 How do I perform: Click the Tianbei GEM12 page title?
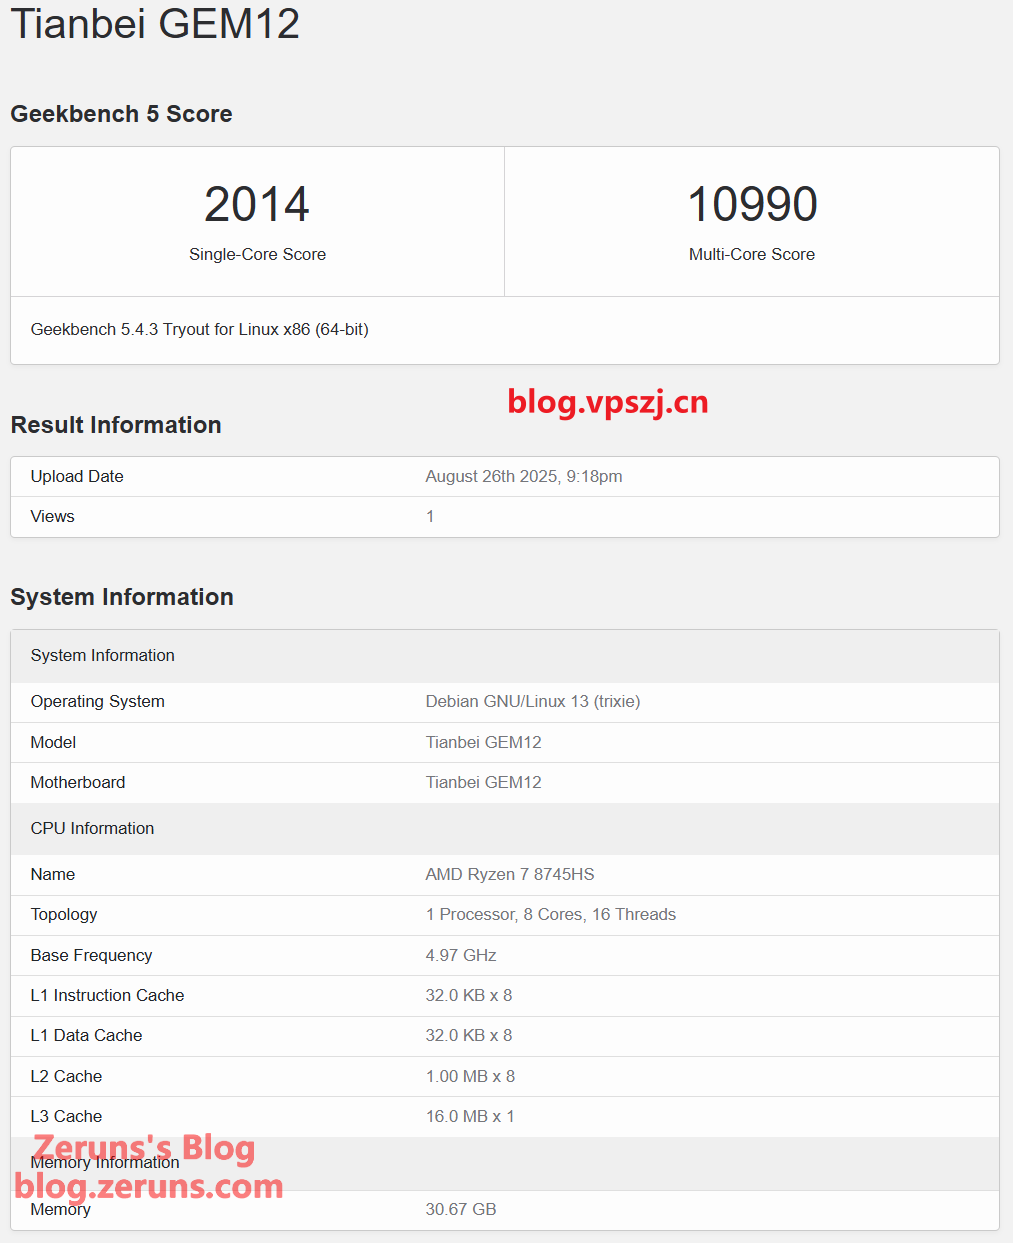(155, 23)
